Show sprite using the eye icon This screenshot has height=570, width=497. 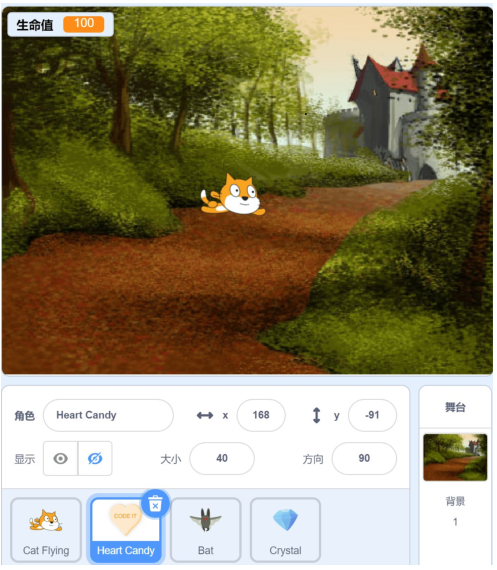[x=60, y=458]
